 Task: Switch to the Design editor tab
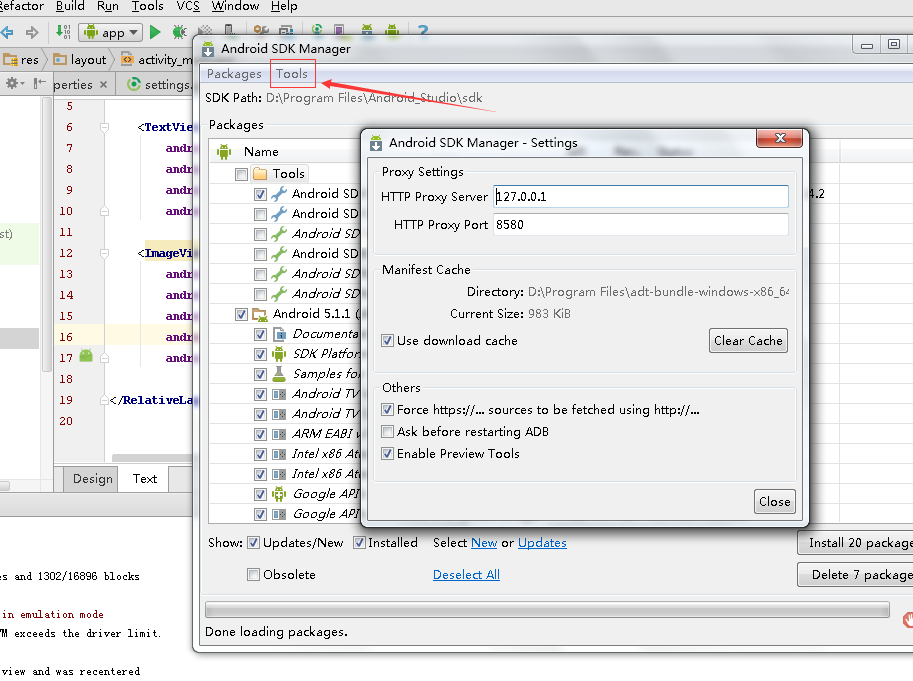tap(92, 479)
